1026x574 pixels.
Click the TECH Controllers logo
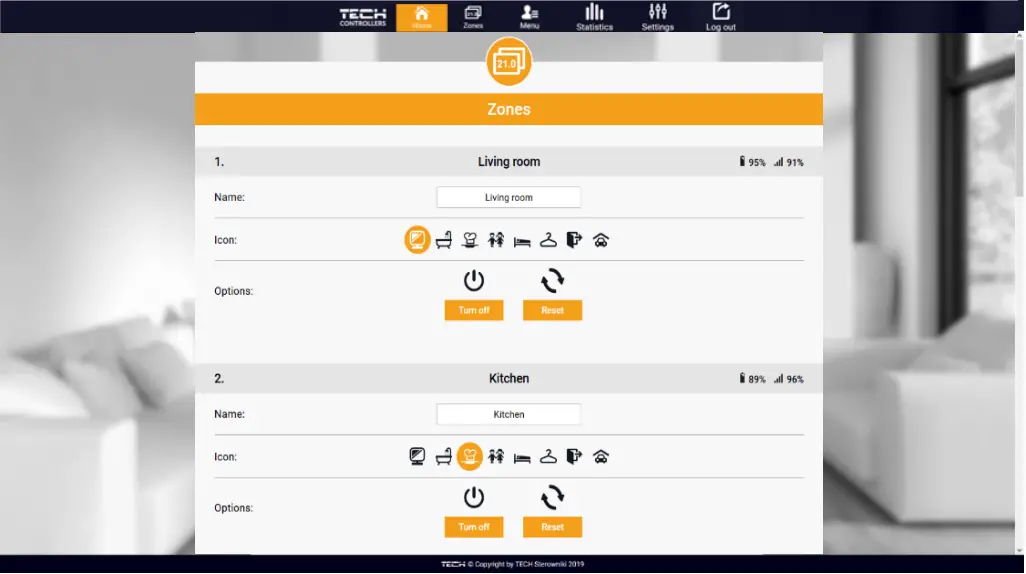[363, 17]
